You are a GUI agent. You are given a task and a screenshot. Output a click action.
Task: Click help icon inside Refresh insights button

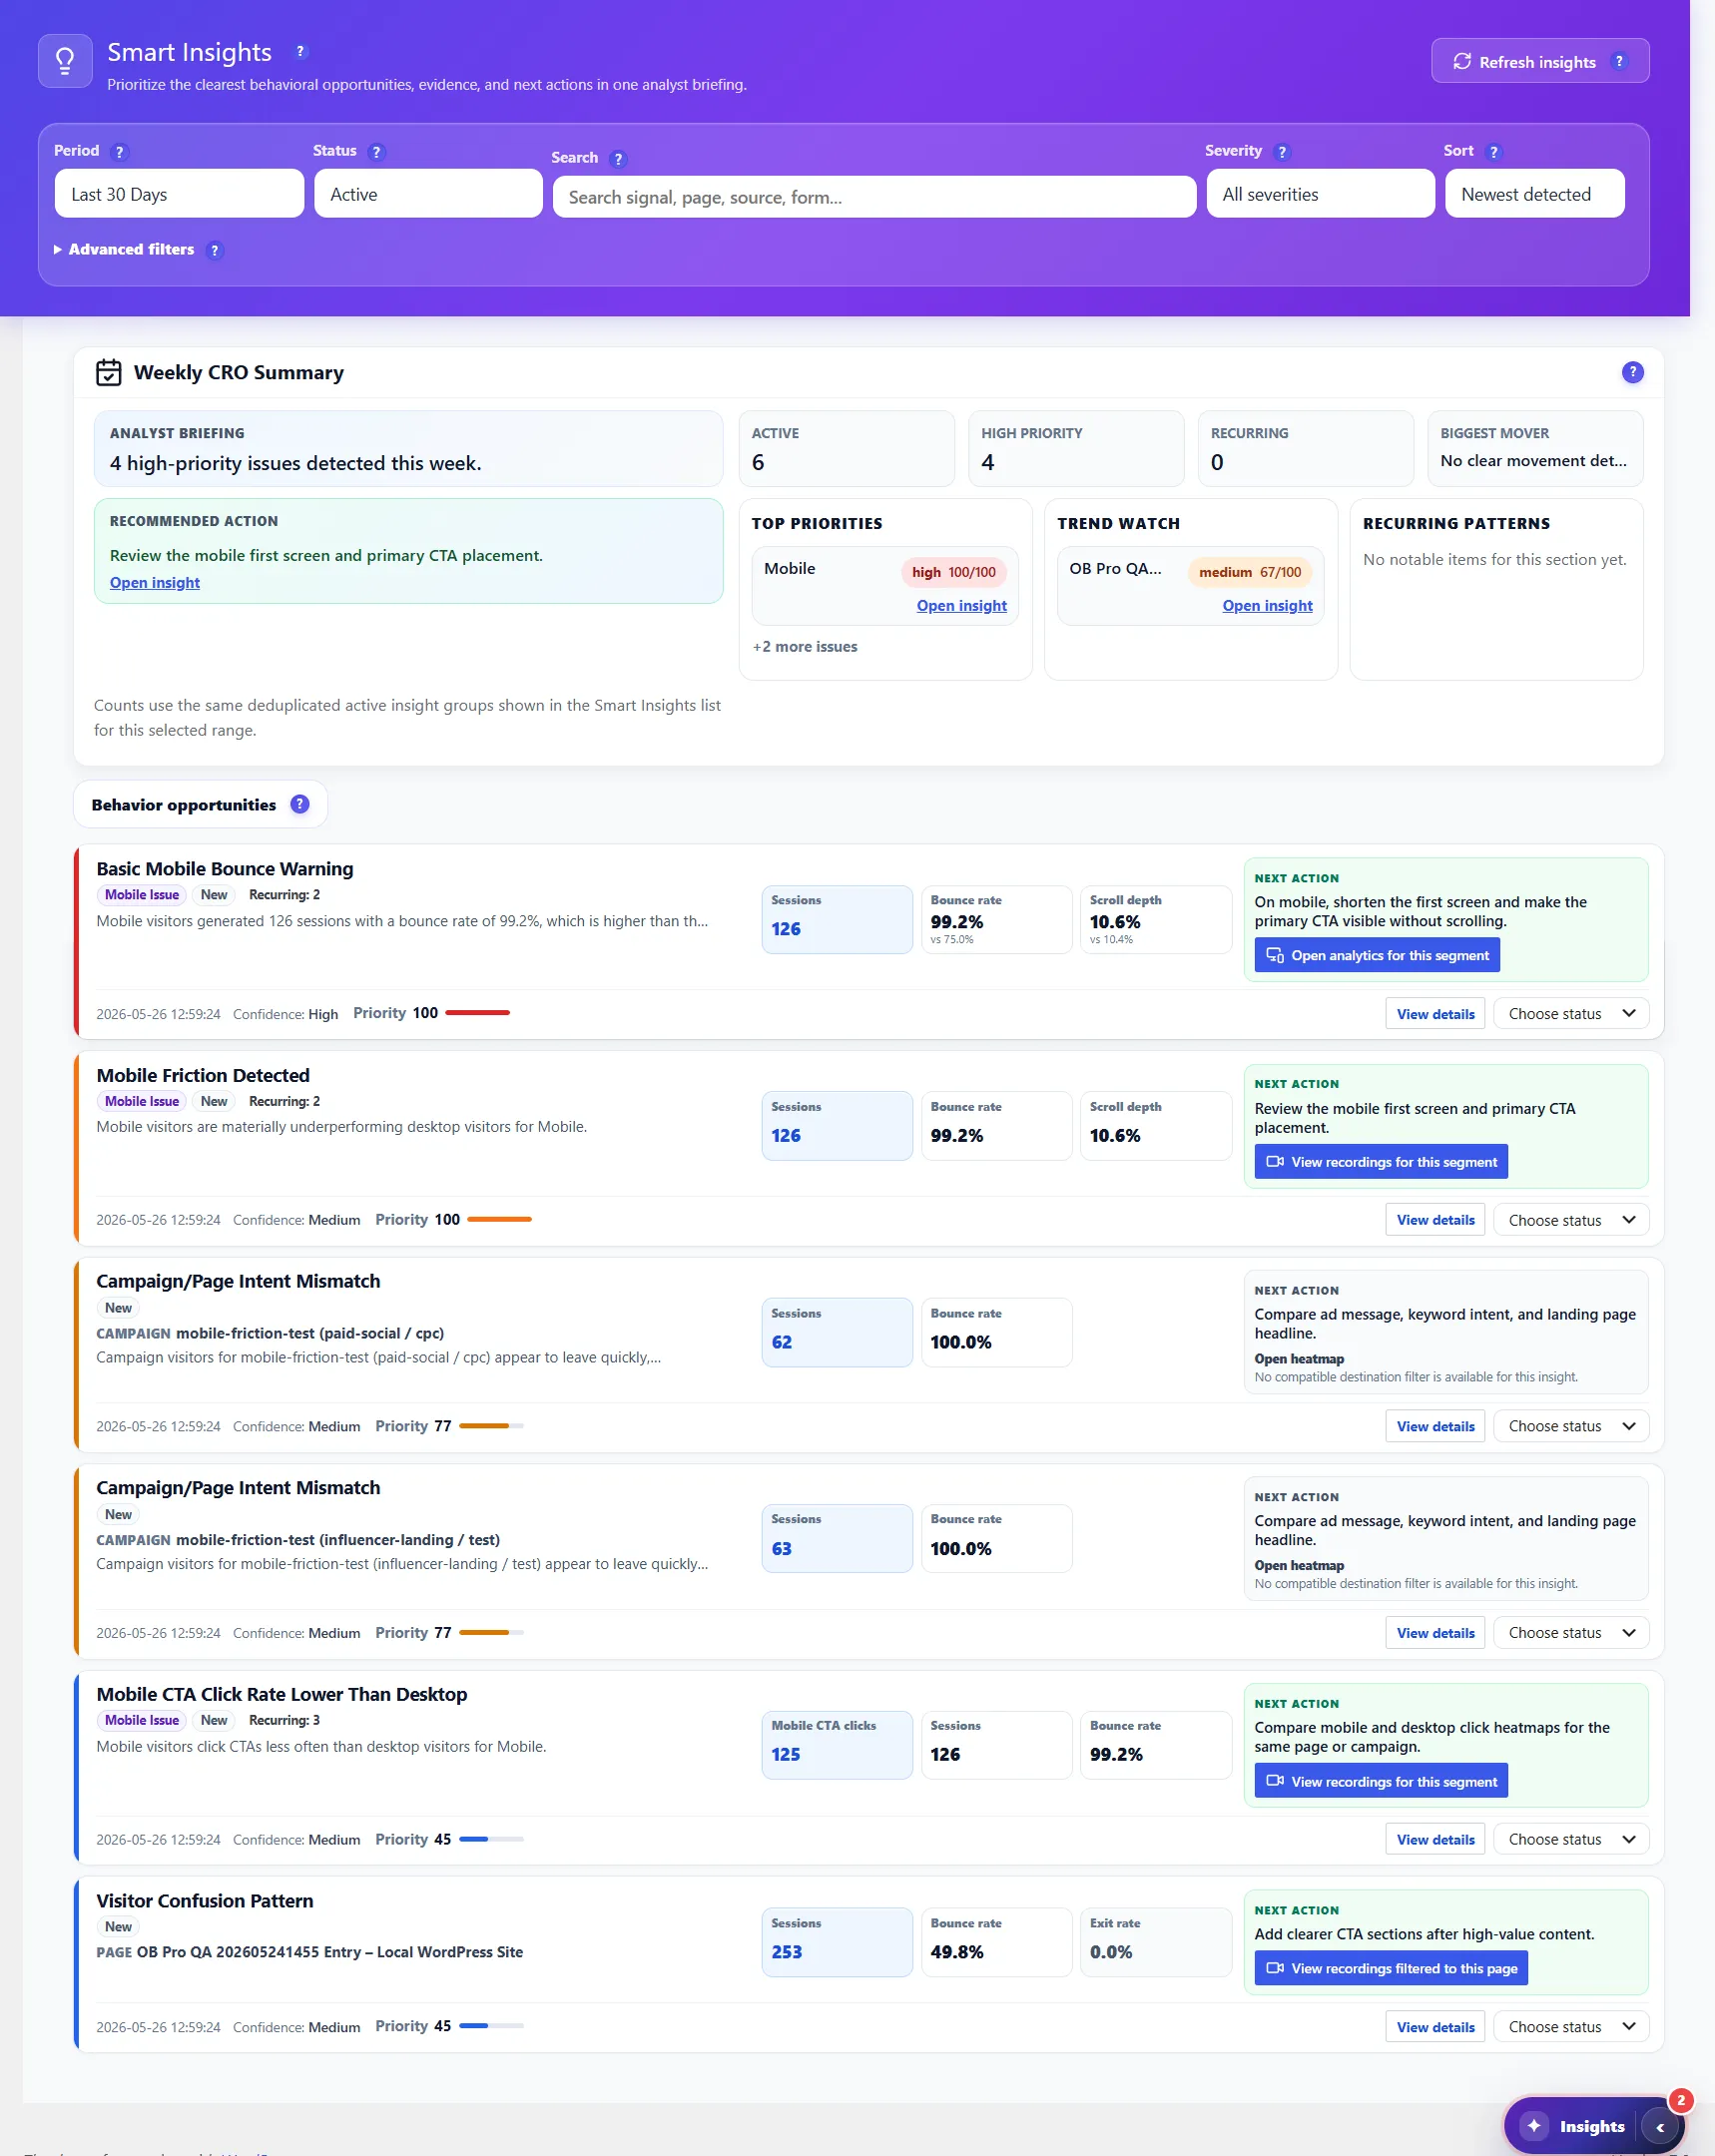click(1619, 61)
